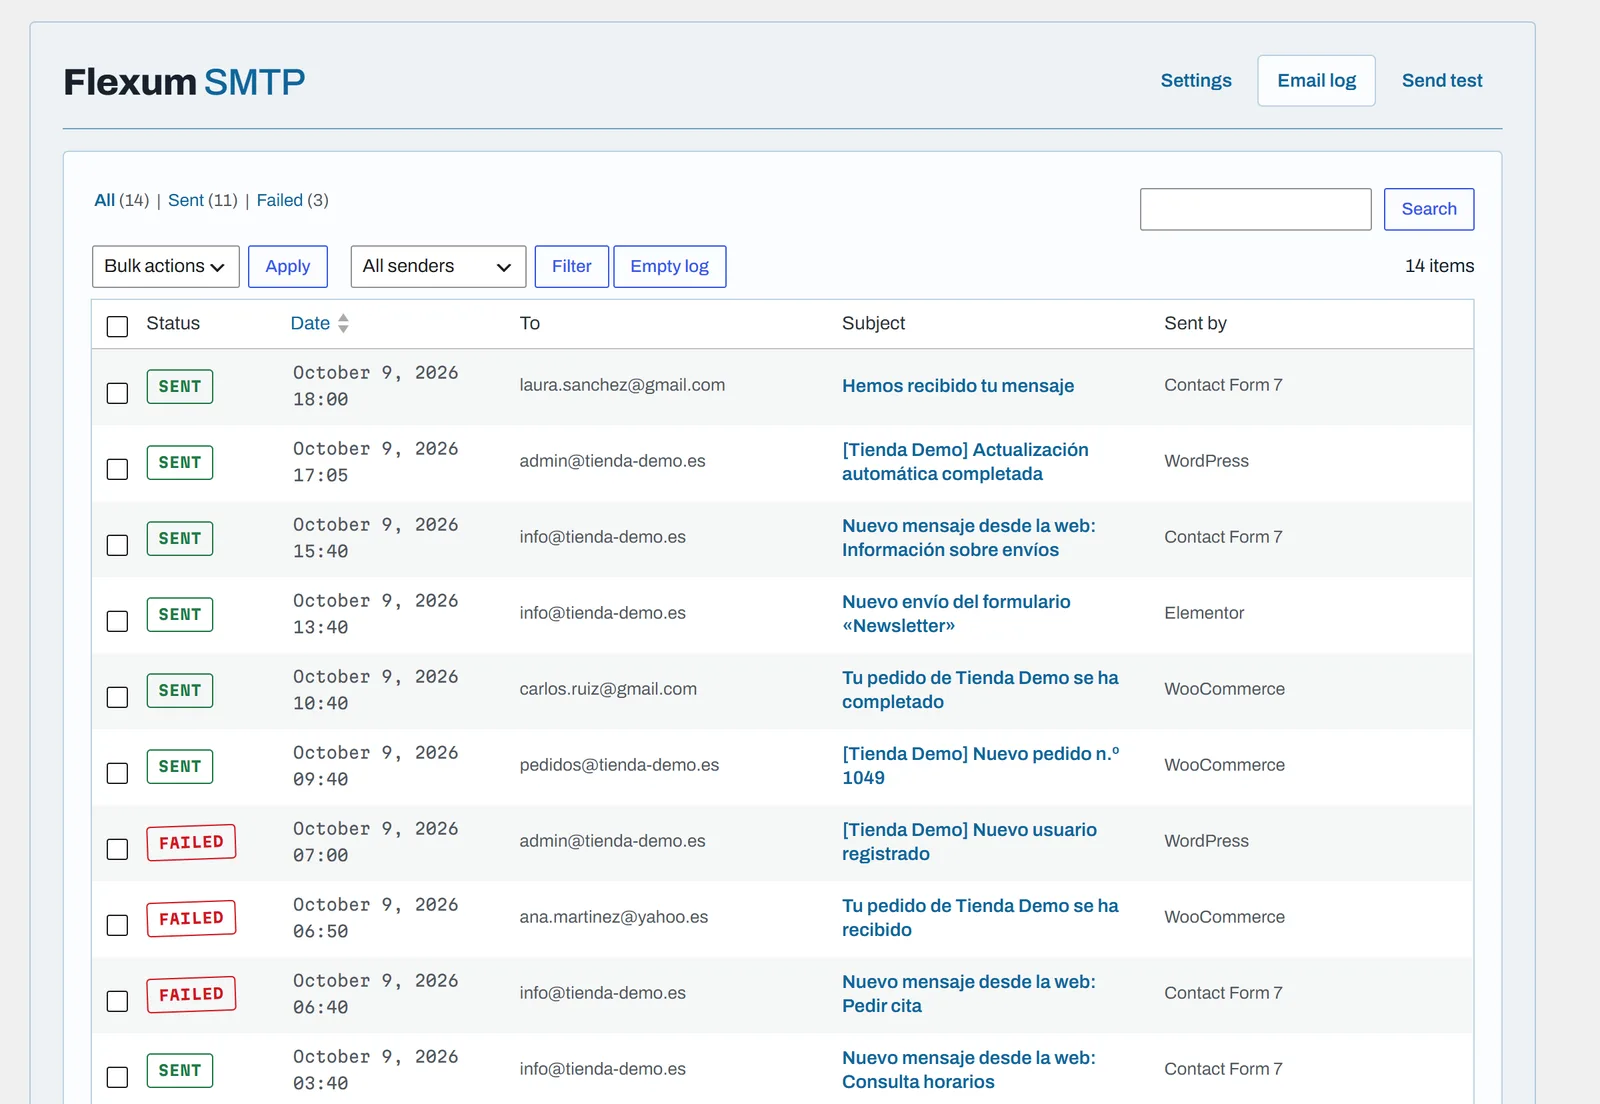Click the Filter button
This screenshot has height=1104, width=1600.
coord(571,266)
